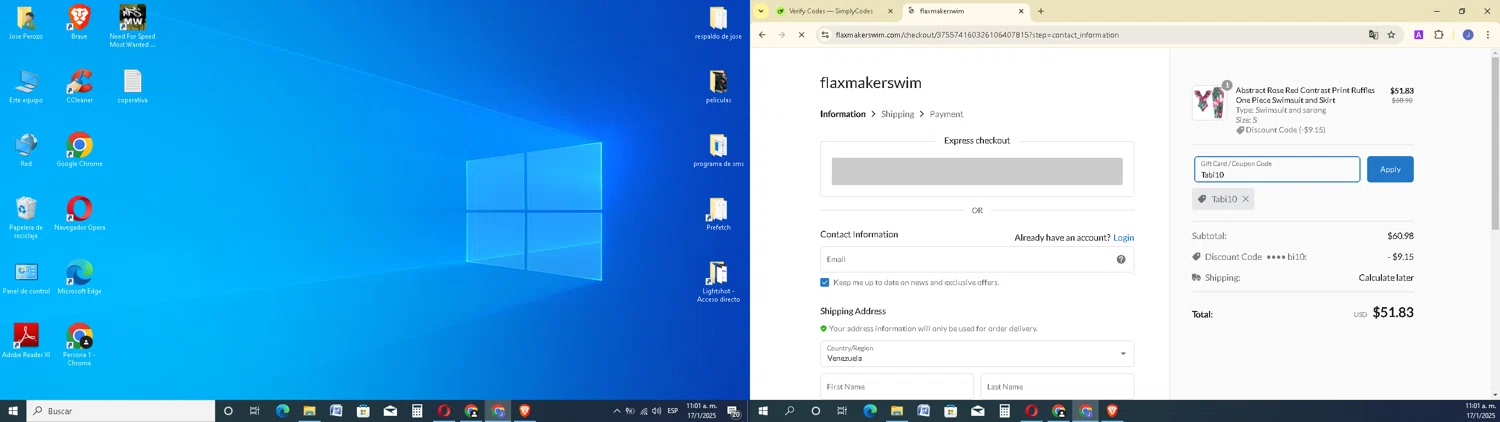This screenshot has height=422, width=1500.
Task: Click the Gift Card / Coupon Code field
Action: (1277, 169)
